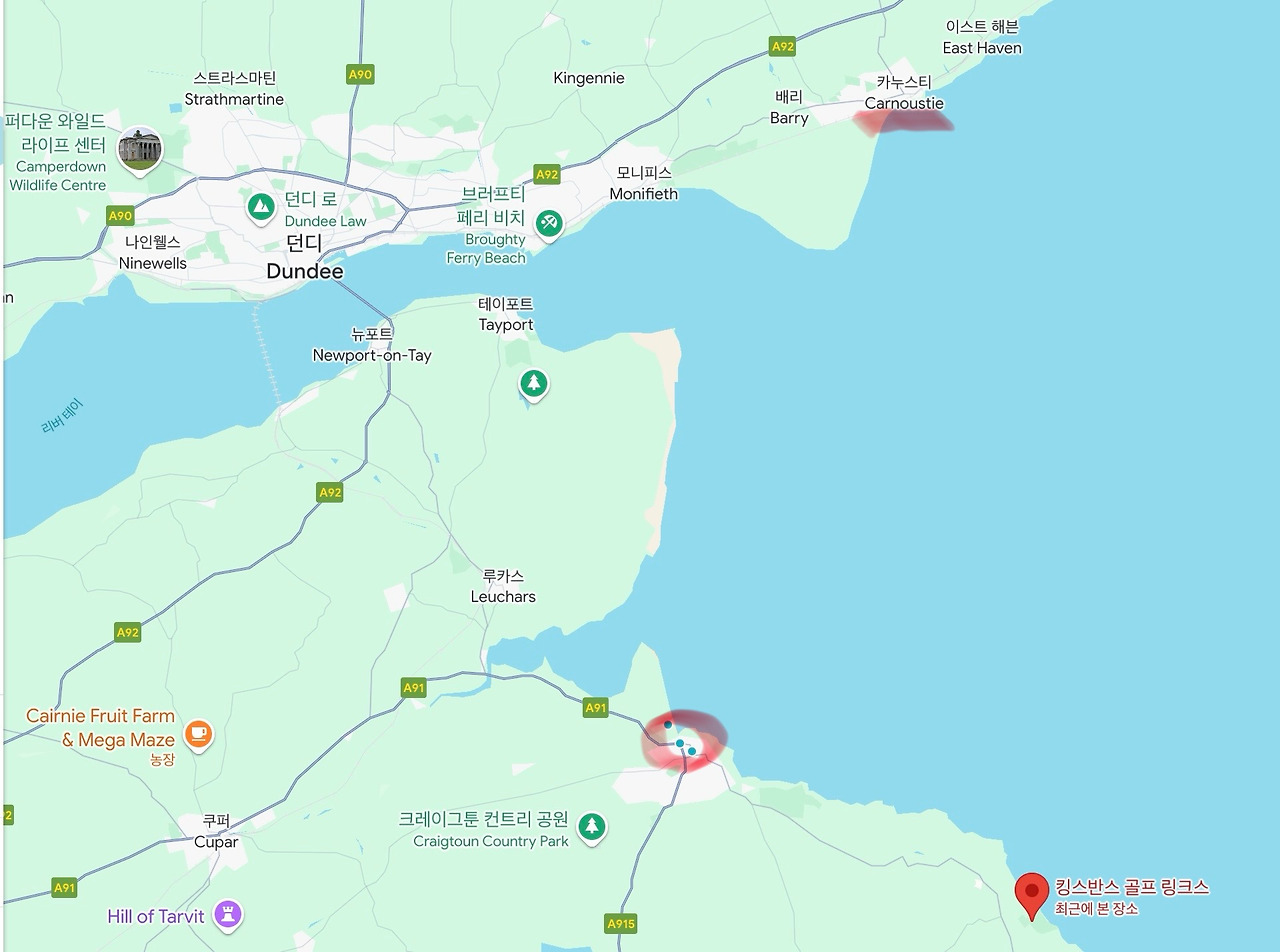Click the red highlighted area near Carnoustie
This screenshot has height=952, width=1280.
(x=903, y=121)
